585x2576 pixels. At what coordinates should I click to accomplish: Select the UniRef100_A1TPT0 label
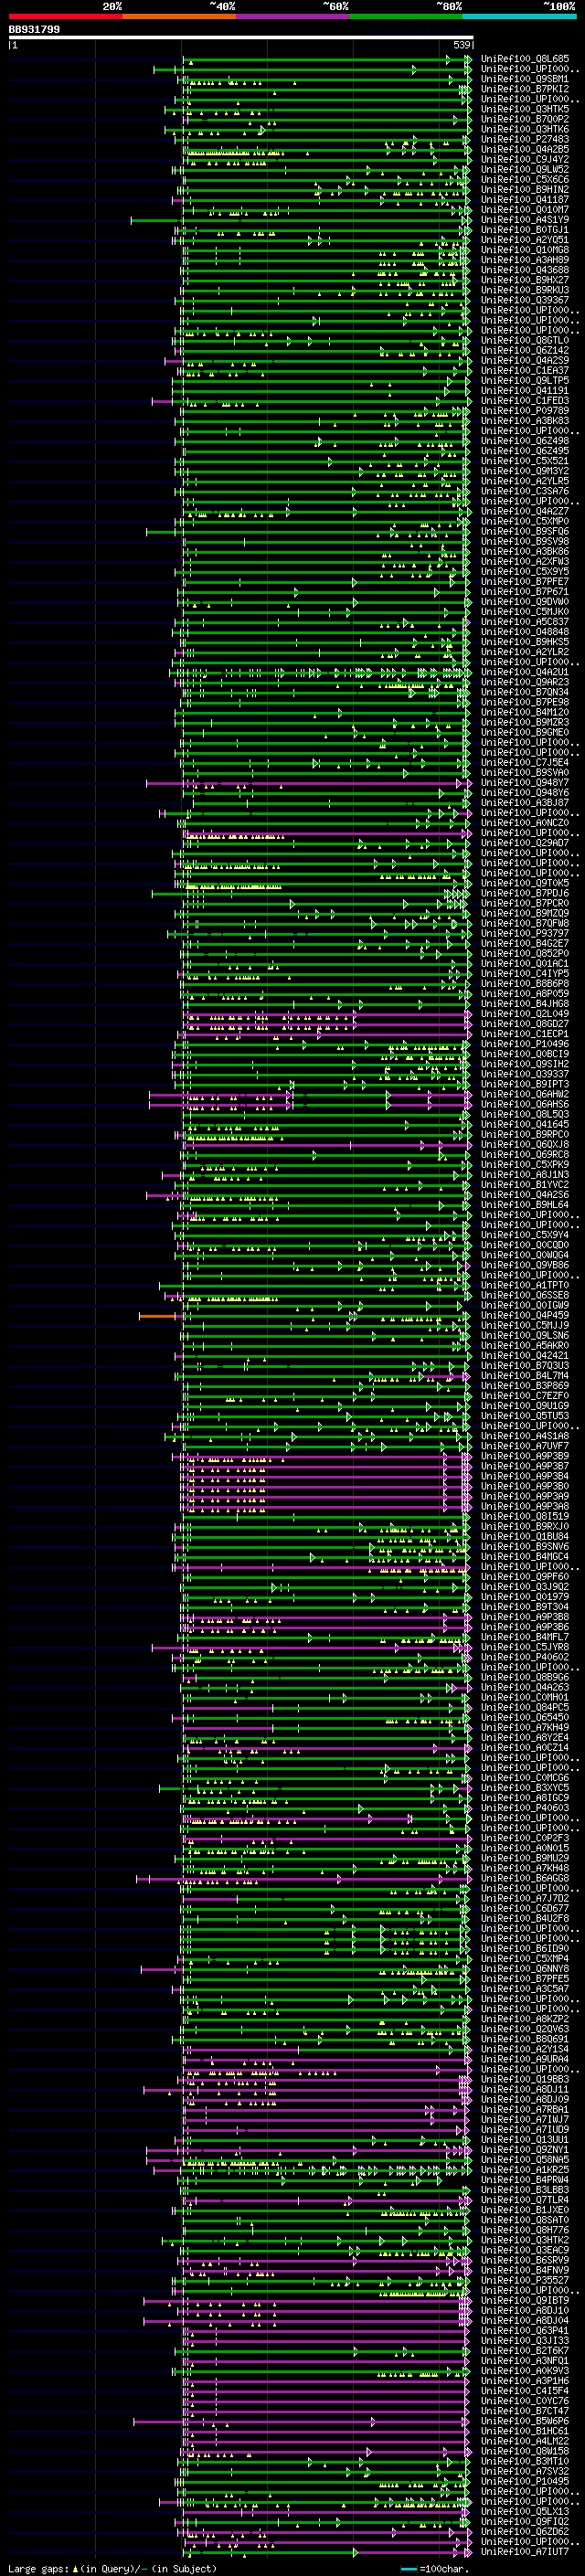click(x=525, y=1286)
